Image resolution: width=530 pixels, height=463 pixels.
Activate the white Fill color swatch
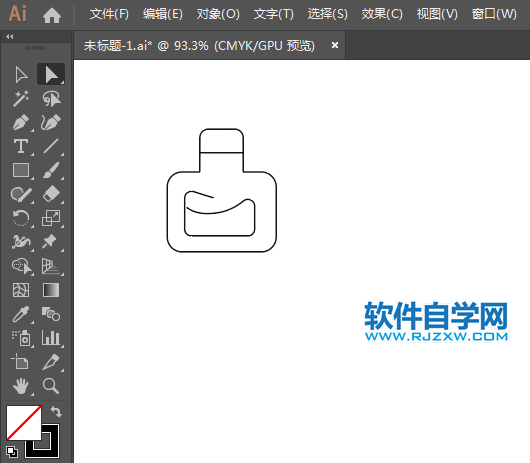point(24,423)
